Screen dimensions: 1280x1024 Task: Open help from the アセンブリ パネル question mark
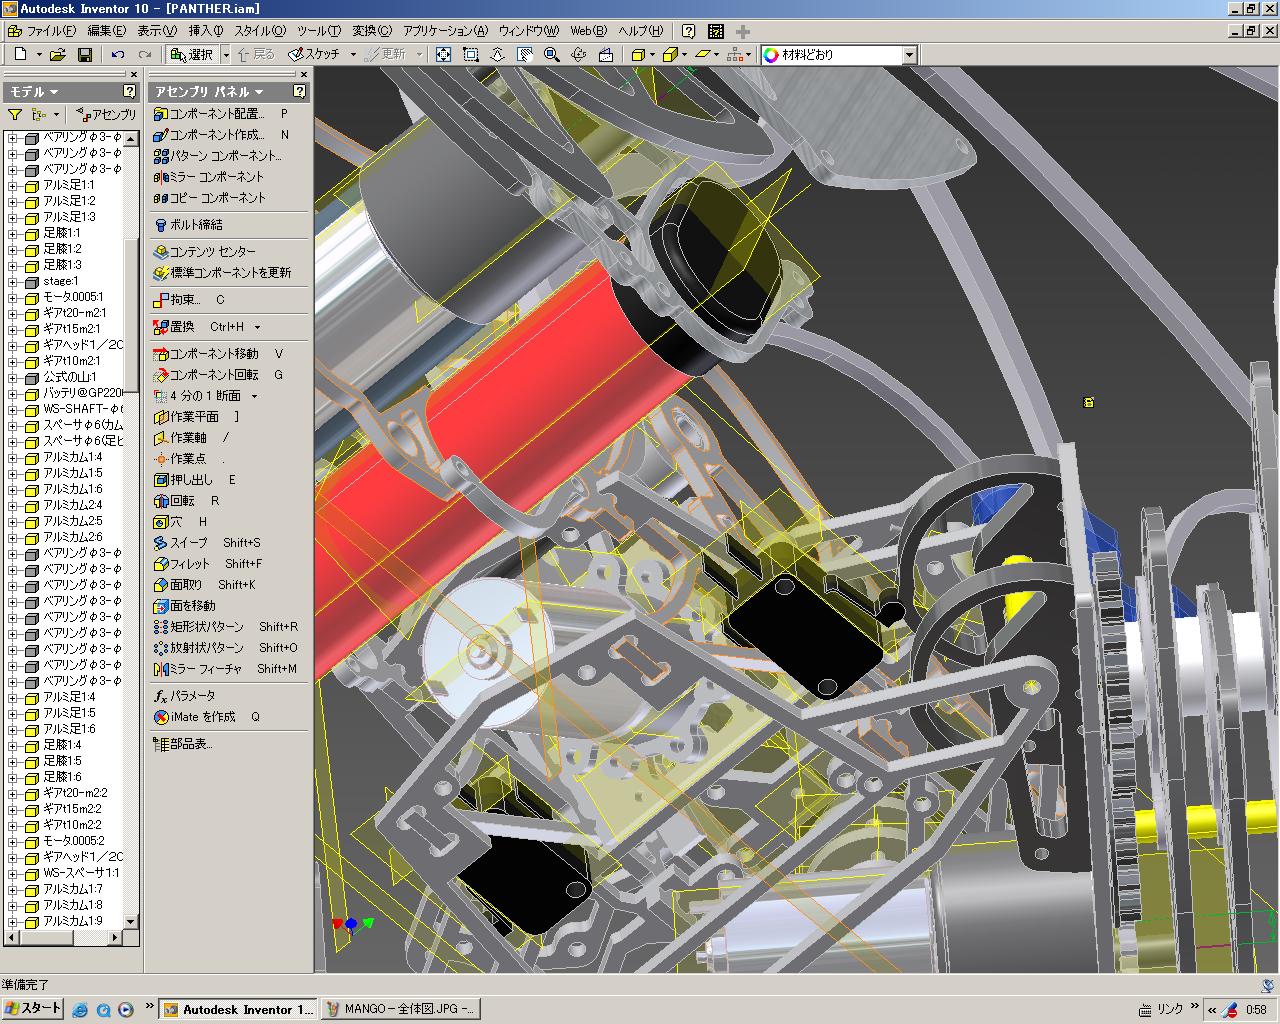point(299,92)
